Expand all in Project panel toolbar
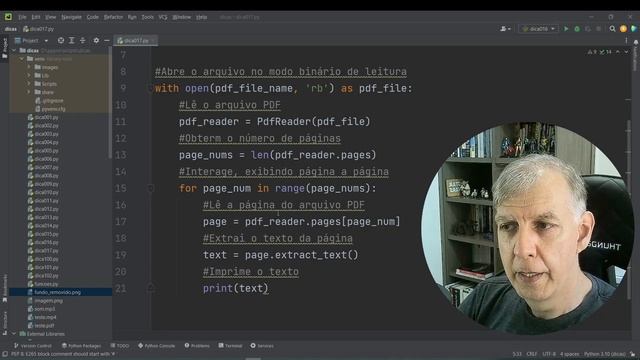 point(72,40)
